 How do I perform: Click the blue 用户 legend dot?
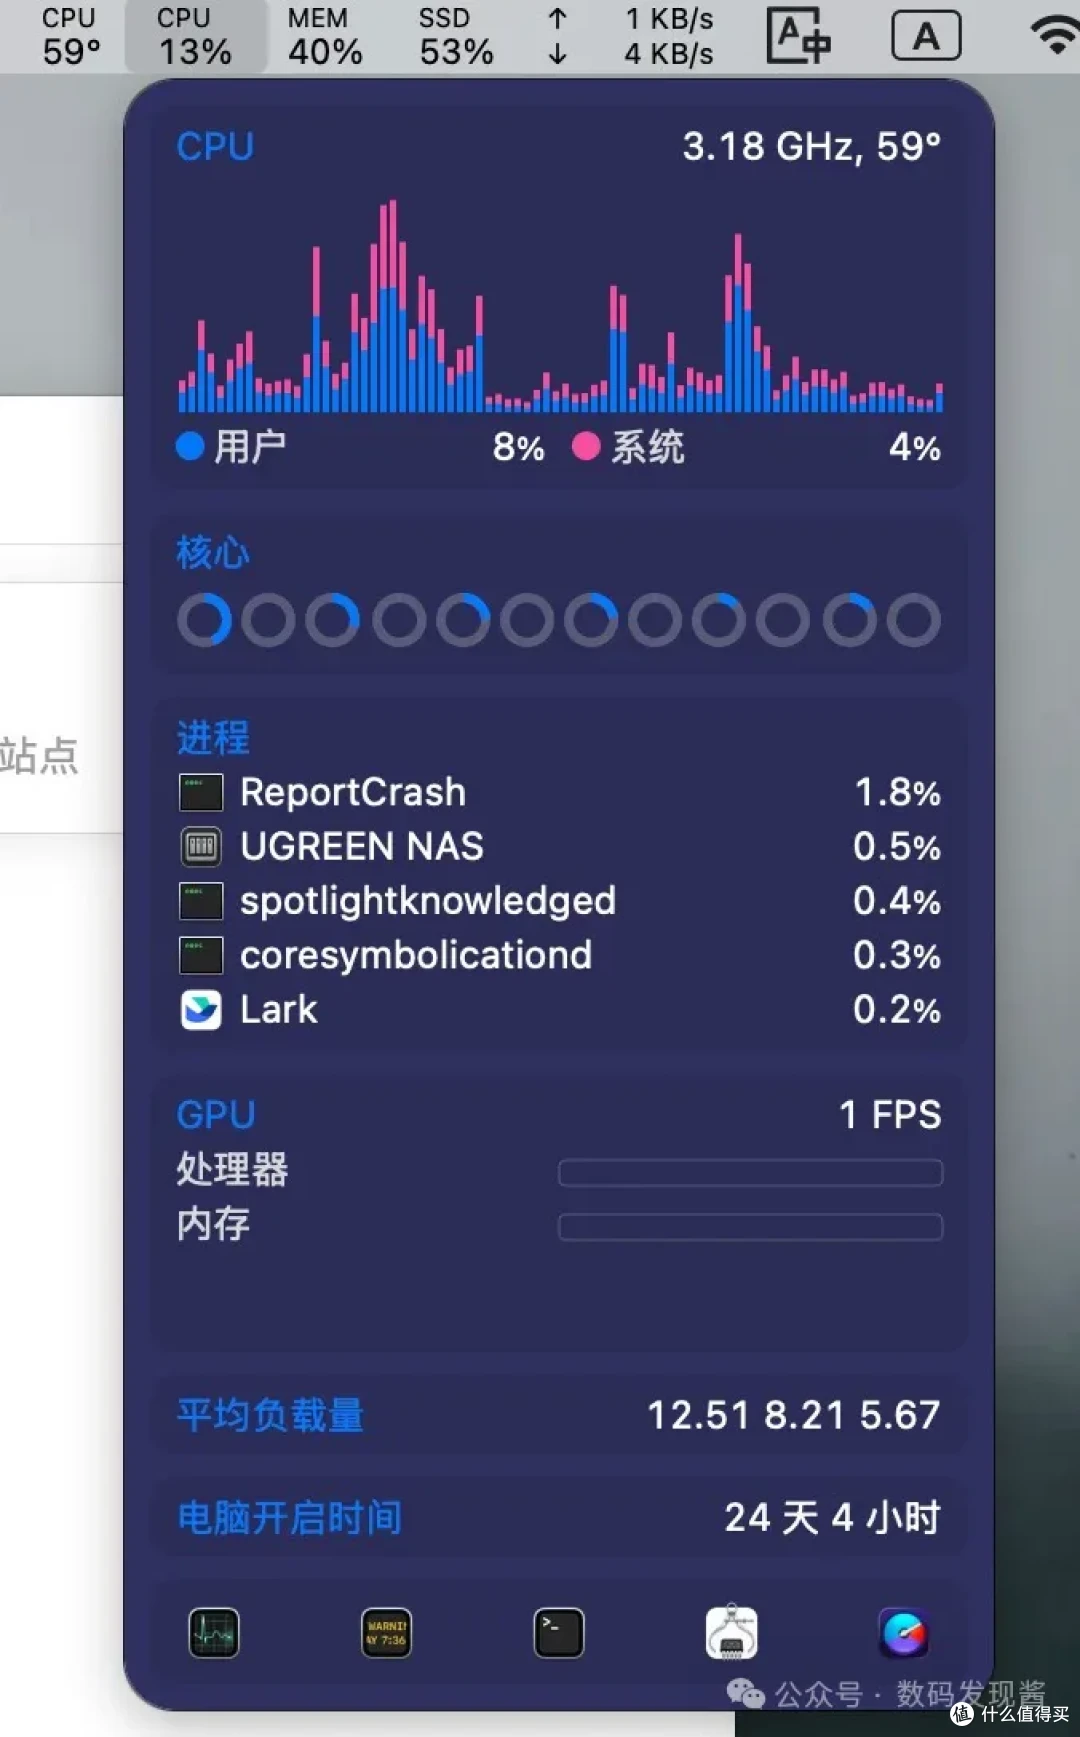(x=190, y=446)
